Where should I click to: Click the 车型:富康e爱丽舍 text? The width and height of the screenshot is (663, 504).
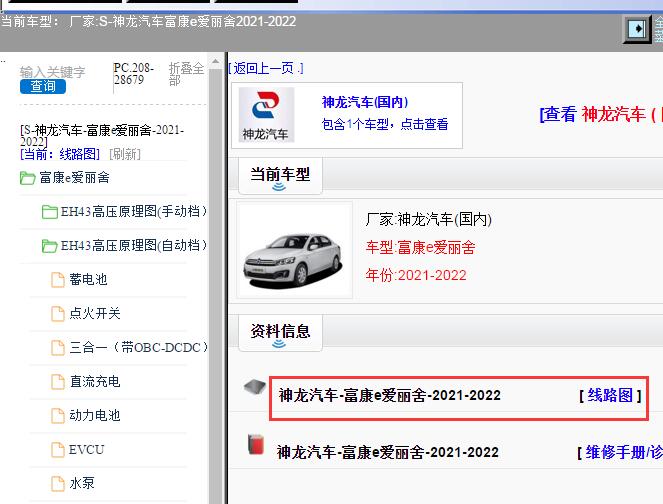[x=420, y=247]
